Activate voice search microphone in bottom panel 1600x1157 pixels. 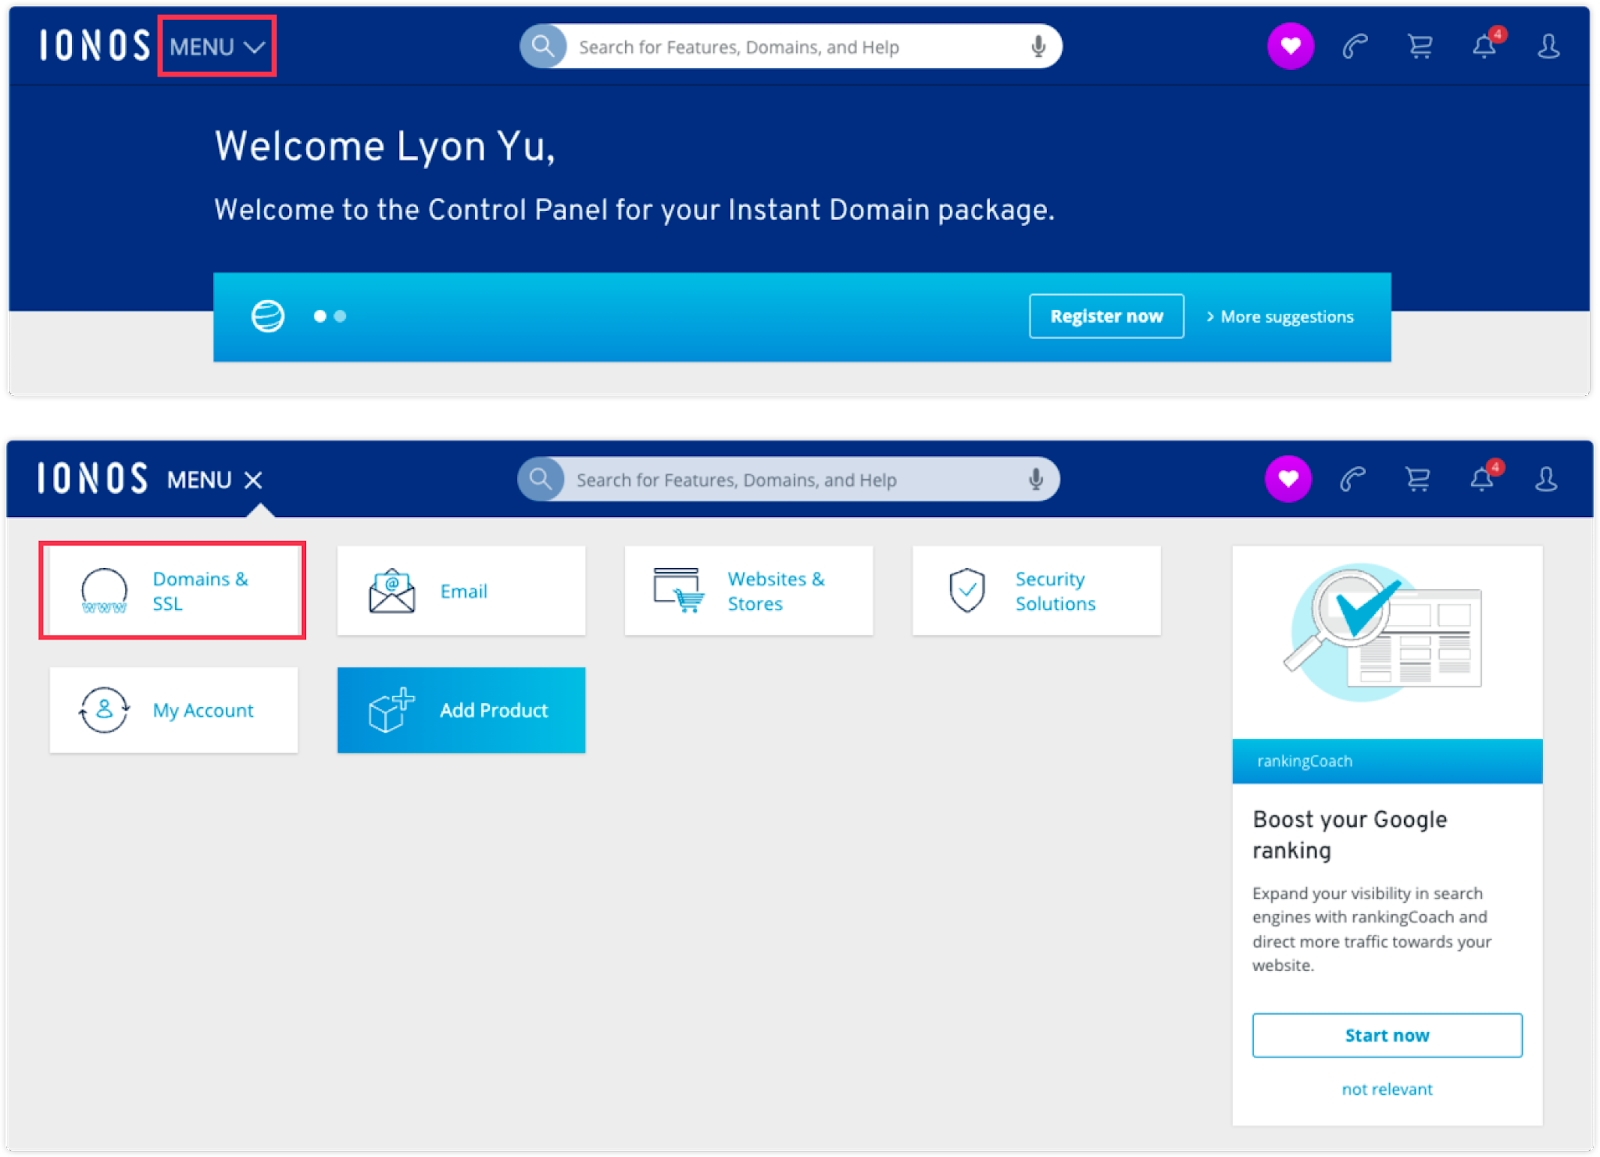(x=1037, y=479)
